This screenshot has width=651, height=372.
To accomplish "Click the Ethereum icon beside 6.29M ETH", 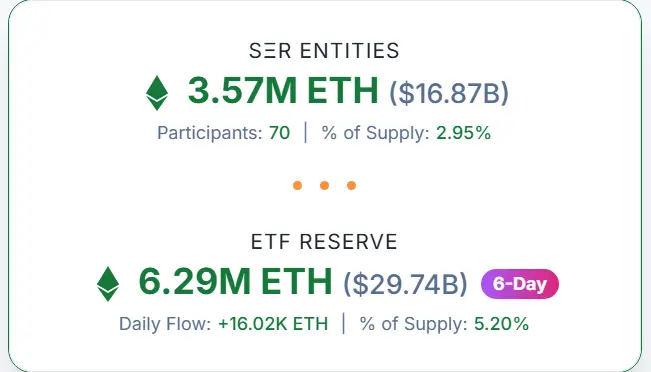I will click(x=108, y=284).
